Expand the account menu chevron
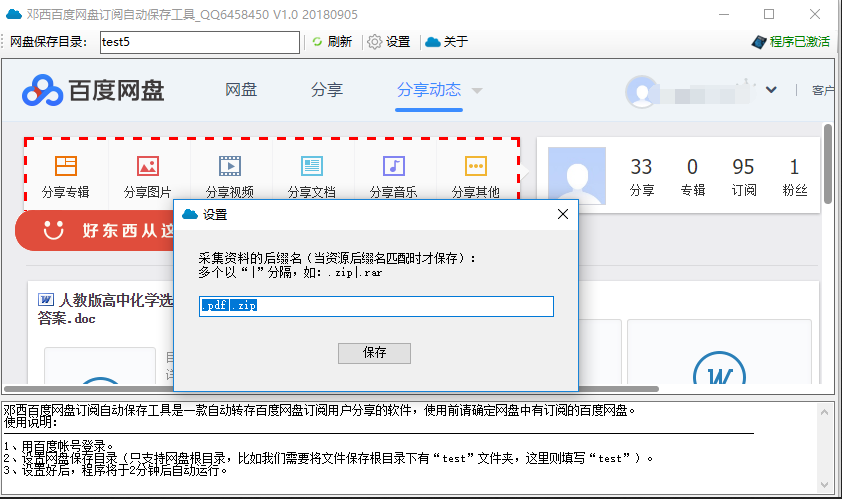This screenshot has height=499, width=842. point(771,90)
